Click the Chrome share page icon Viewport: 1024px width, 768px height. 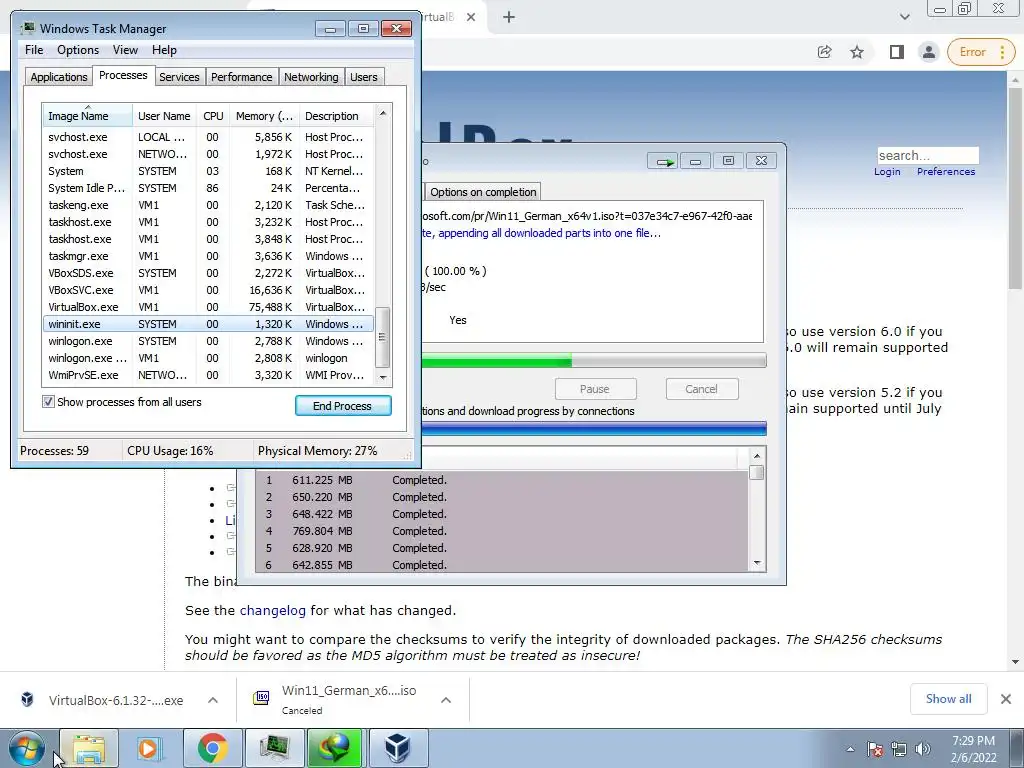coord(824,52)
